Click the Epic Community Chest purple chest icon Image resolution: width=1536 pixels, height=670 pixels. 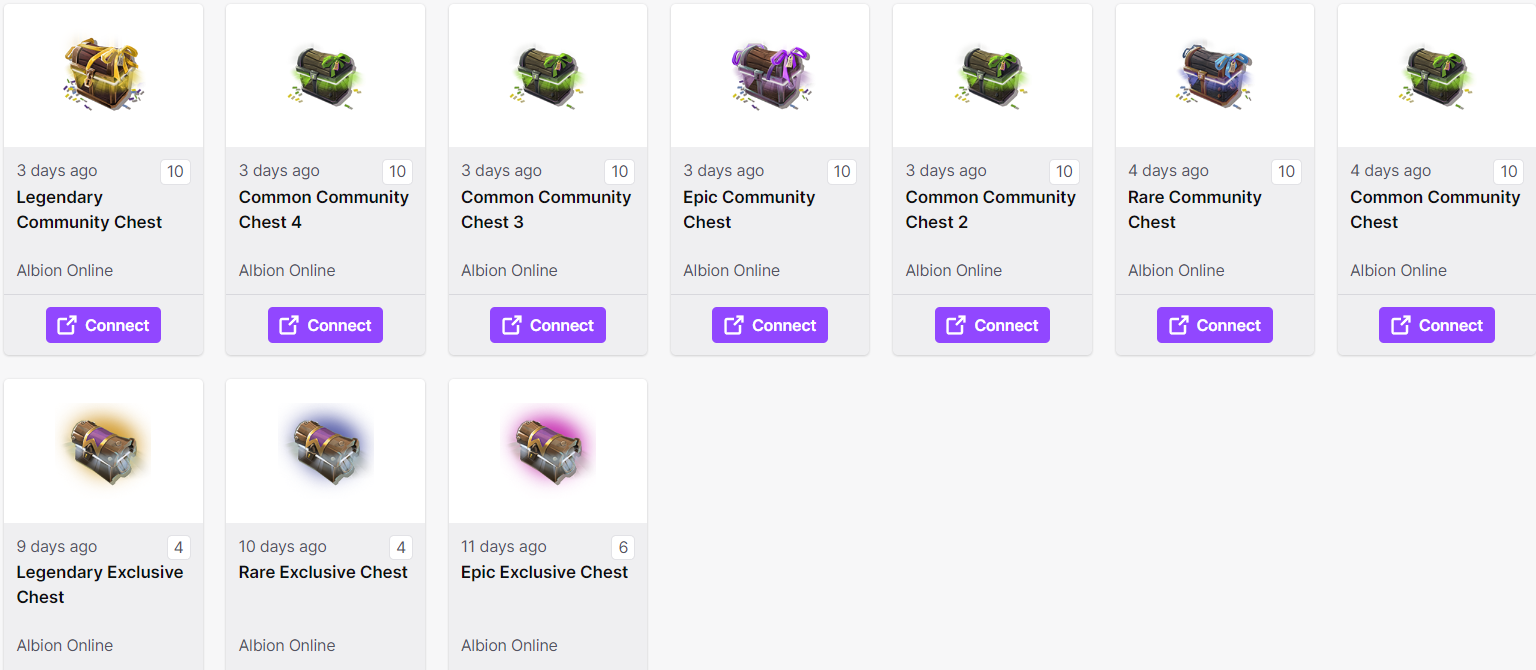(769, 75)
